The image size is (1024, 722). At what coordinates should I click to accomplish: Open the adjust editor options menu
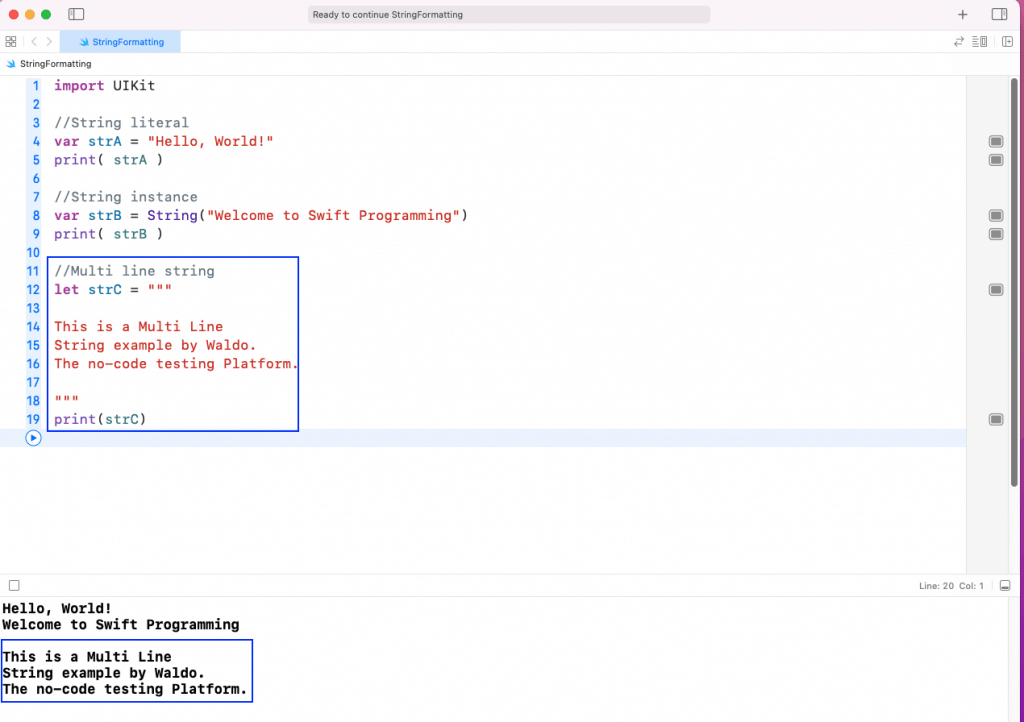(x=980, y=42)
